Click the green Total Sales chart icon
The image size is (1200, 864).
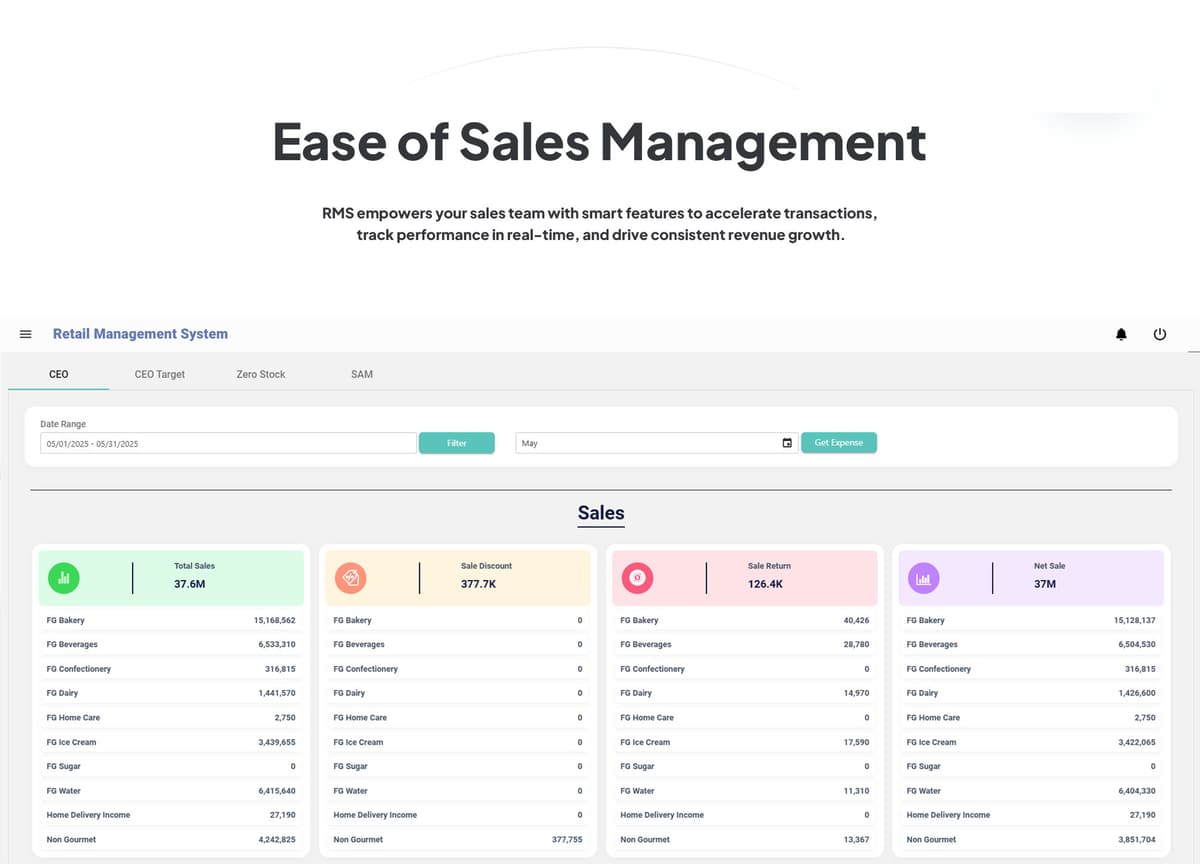pyautogui.click(x=64, y=577)
